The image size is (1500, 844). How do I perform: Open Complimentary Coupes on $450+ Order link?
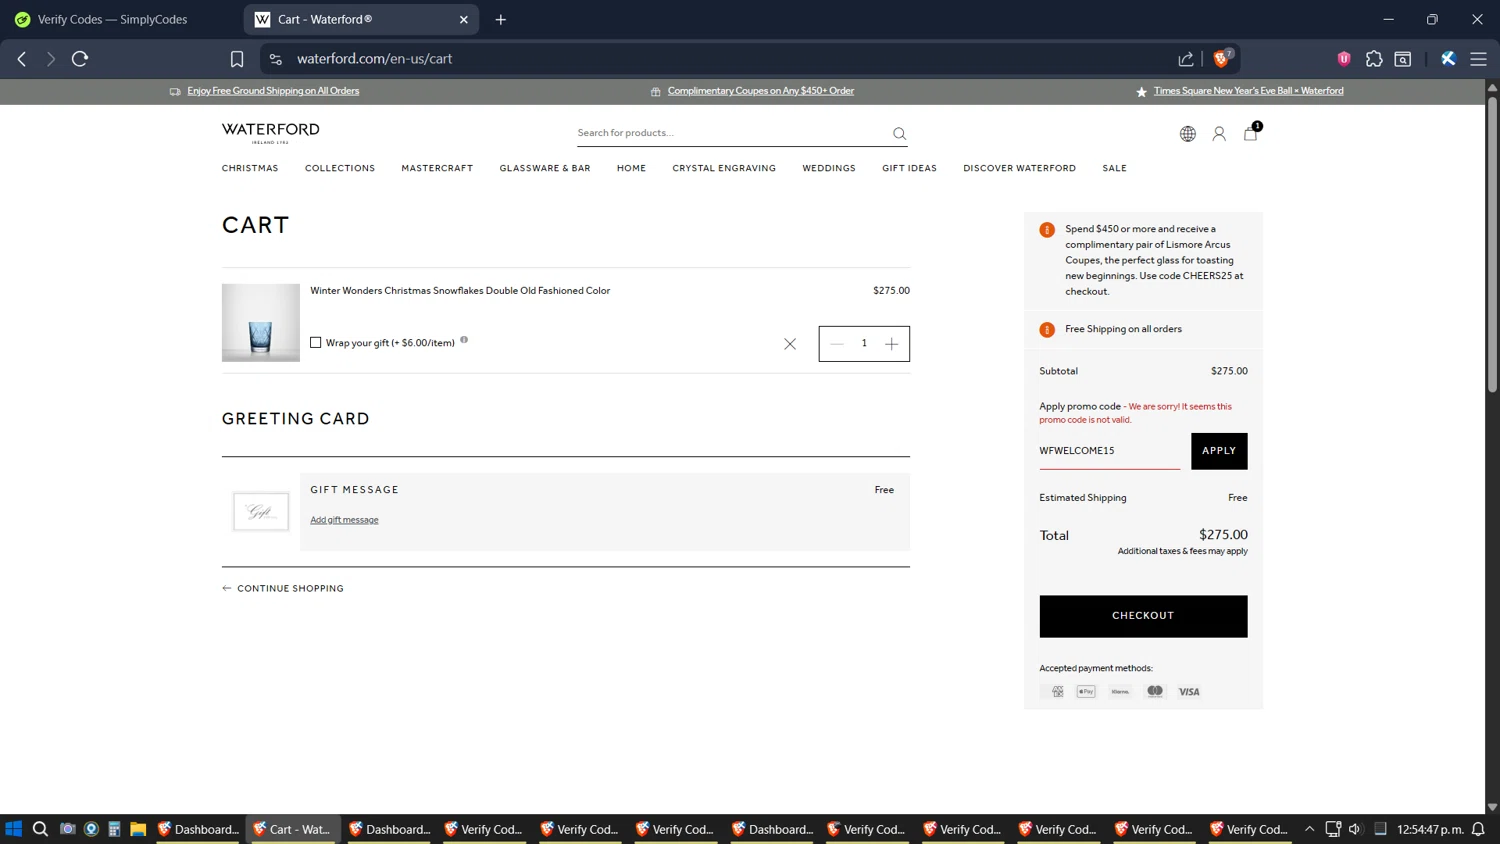coord(761,91)
